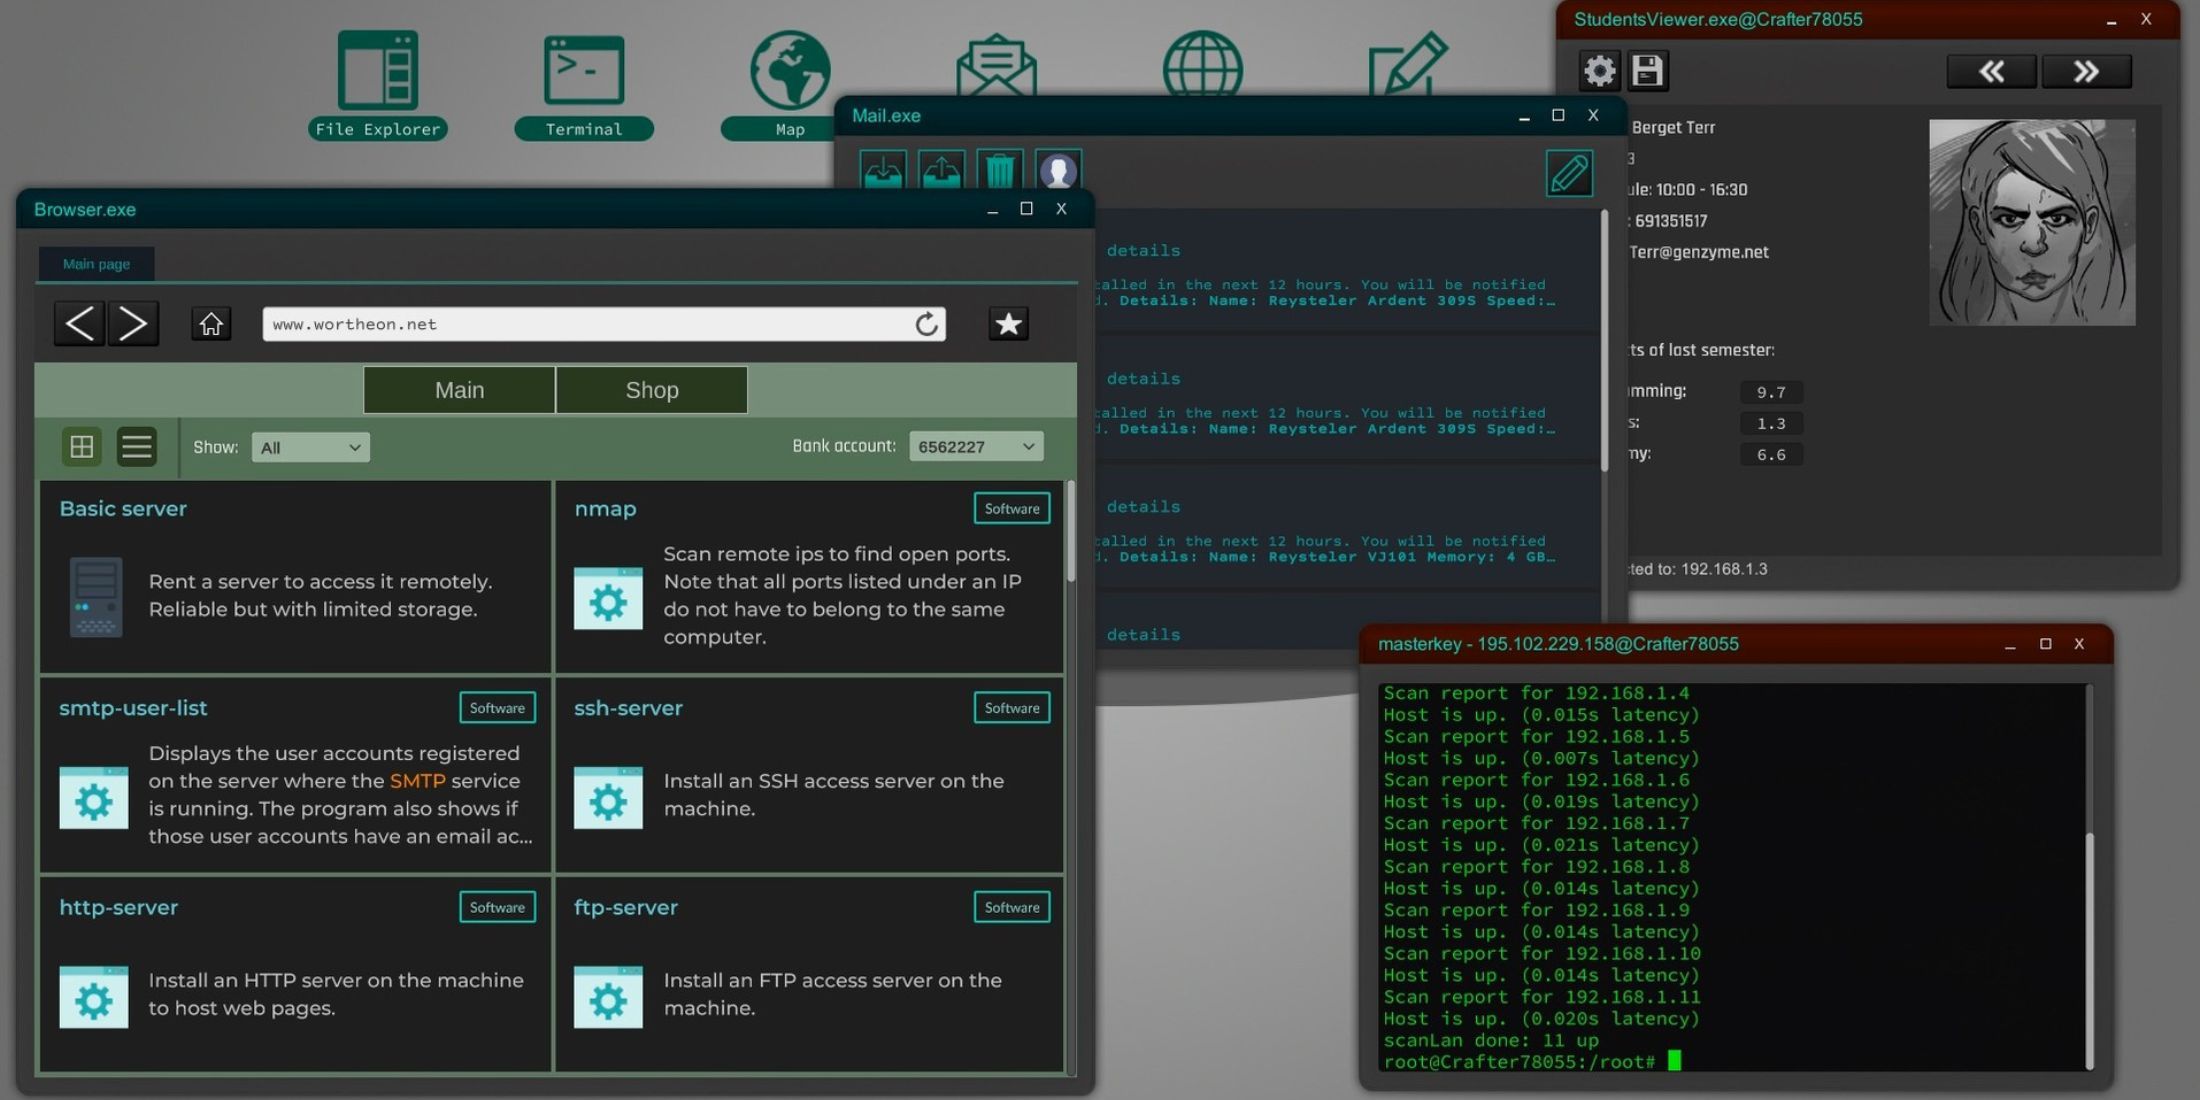
Task: Save with StudentsViewer floppy disk icon
Action: pyautogui.click(x=1648, y=71)
